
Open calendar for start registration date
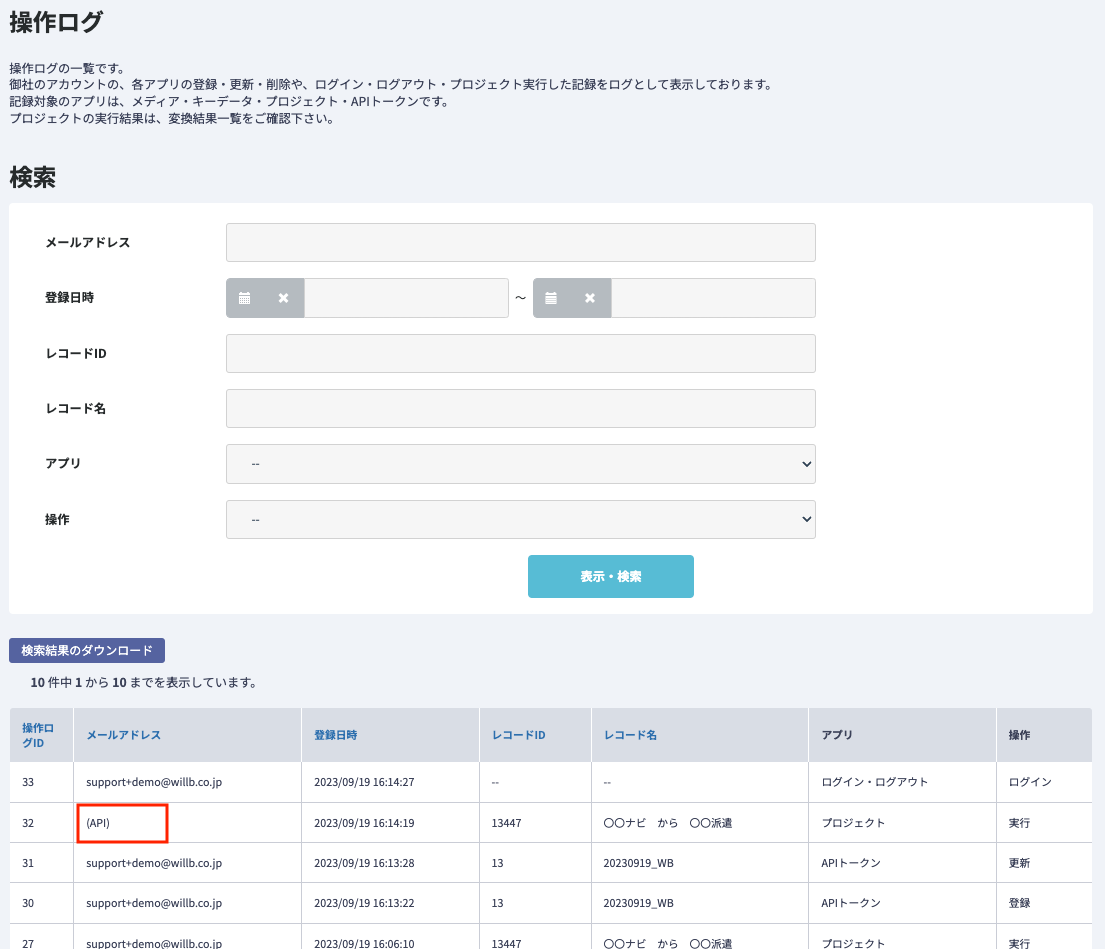point(245,298)
